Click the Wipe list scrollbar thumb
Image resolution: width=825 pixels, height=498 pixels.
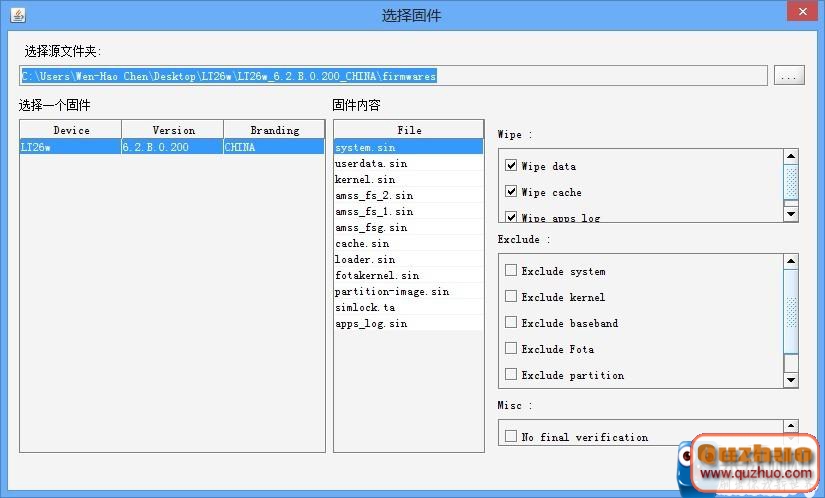coord(791,182)
